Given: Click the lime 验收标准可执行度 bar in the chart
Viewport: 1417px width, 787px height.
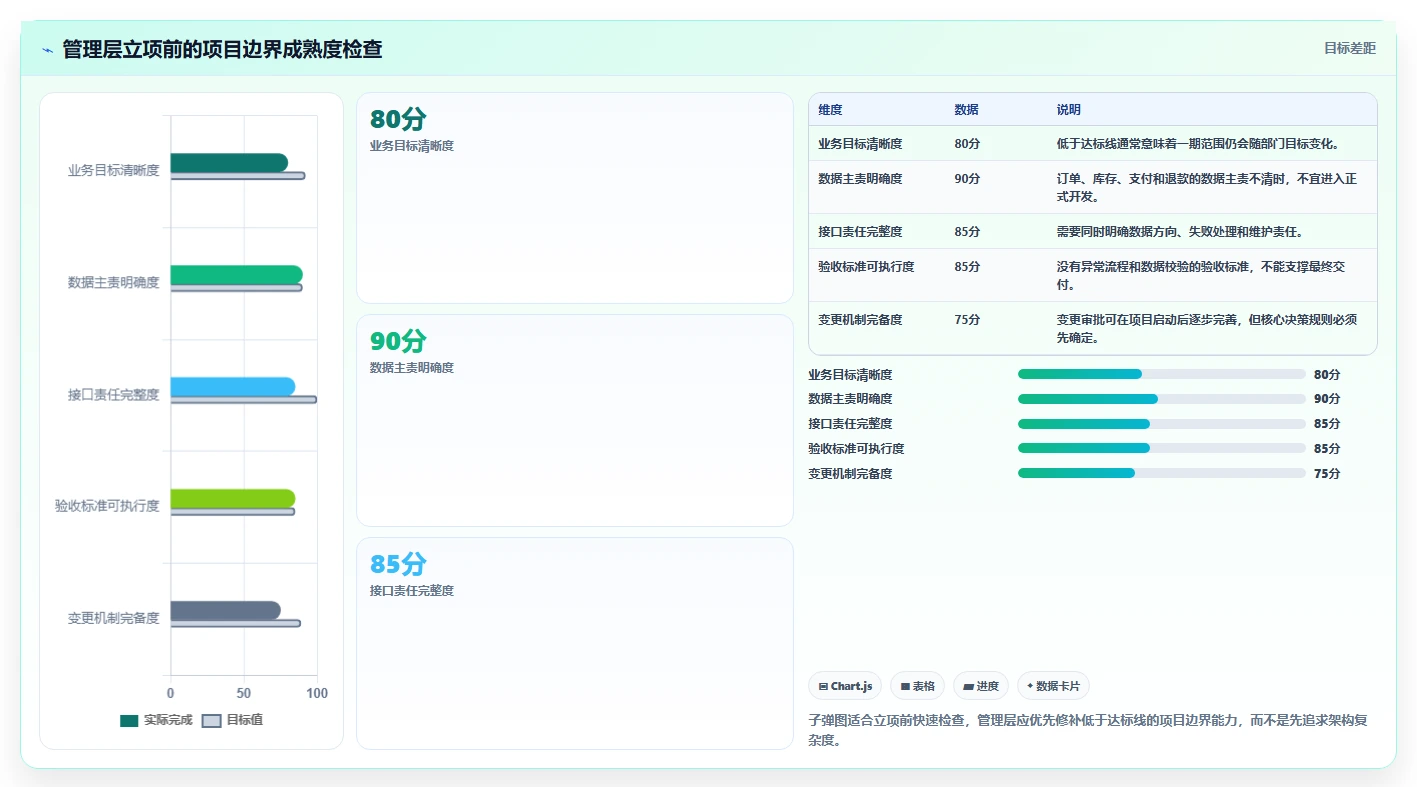Looking at the screenshot, I should coord(233,499).
